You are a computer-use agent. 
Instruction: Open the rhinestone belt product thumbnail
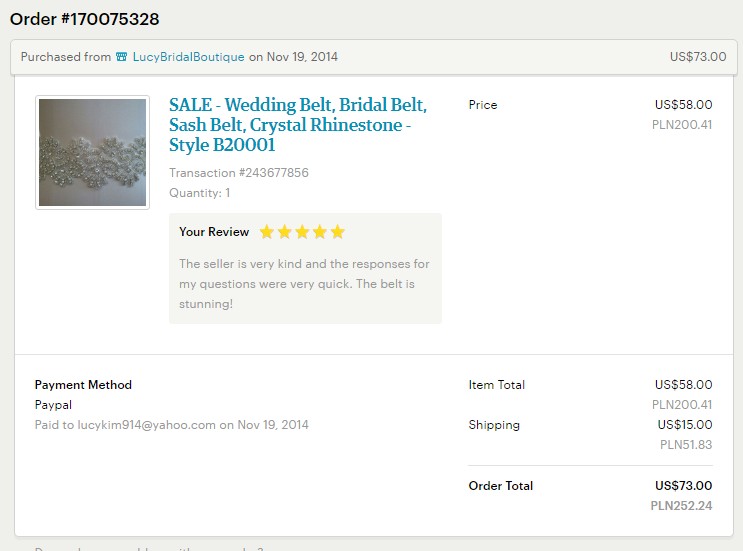click(x=92, y=152)
